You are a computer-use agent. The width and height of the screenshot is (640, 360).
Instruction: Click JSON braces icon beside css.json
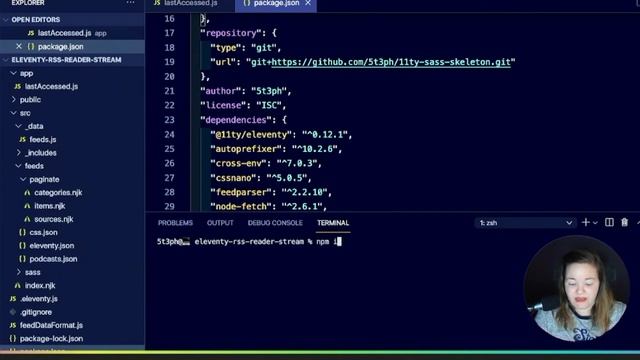pyautogui.click(x=22, y=232)
